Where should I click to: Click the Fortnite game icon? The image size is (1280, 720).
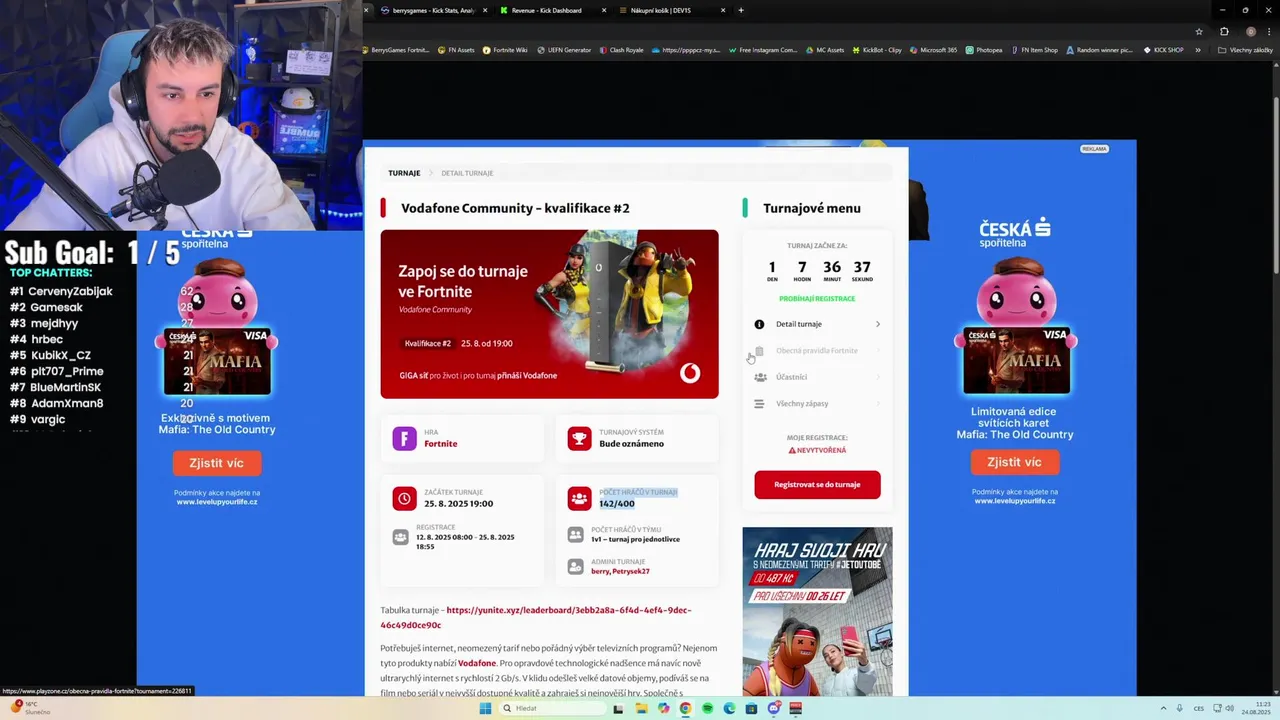point(404,439)
